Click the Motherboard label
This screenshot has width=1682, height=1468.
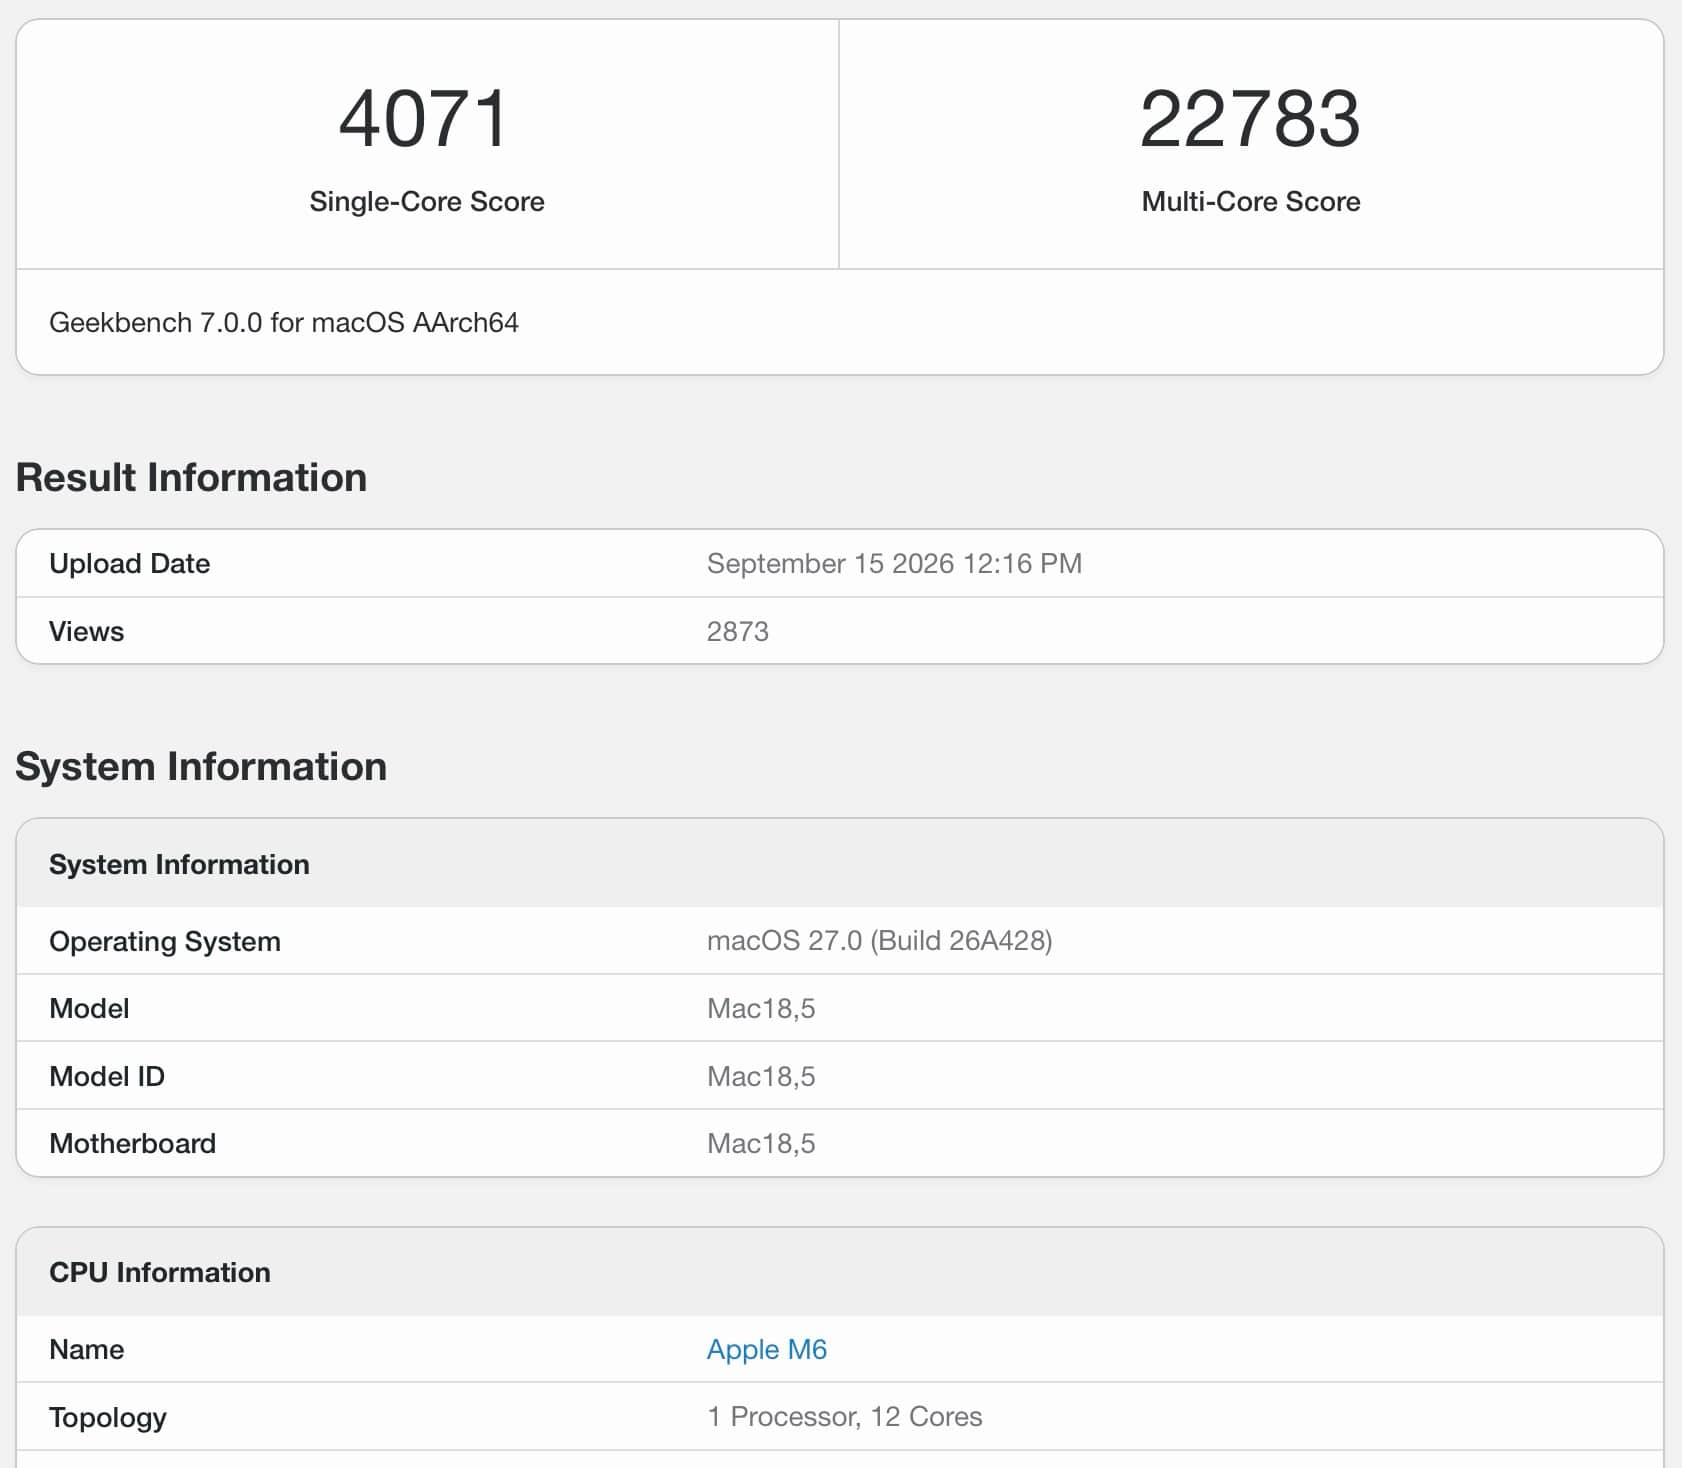point(132,1143)
